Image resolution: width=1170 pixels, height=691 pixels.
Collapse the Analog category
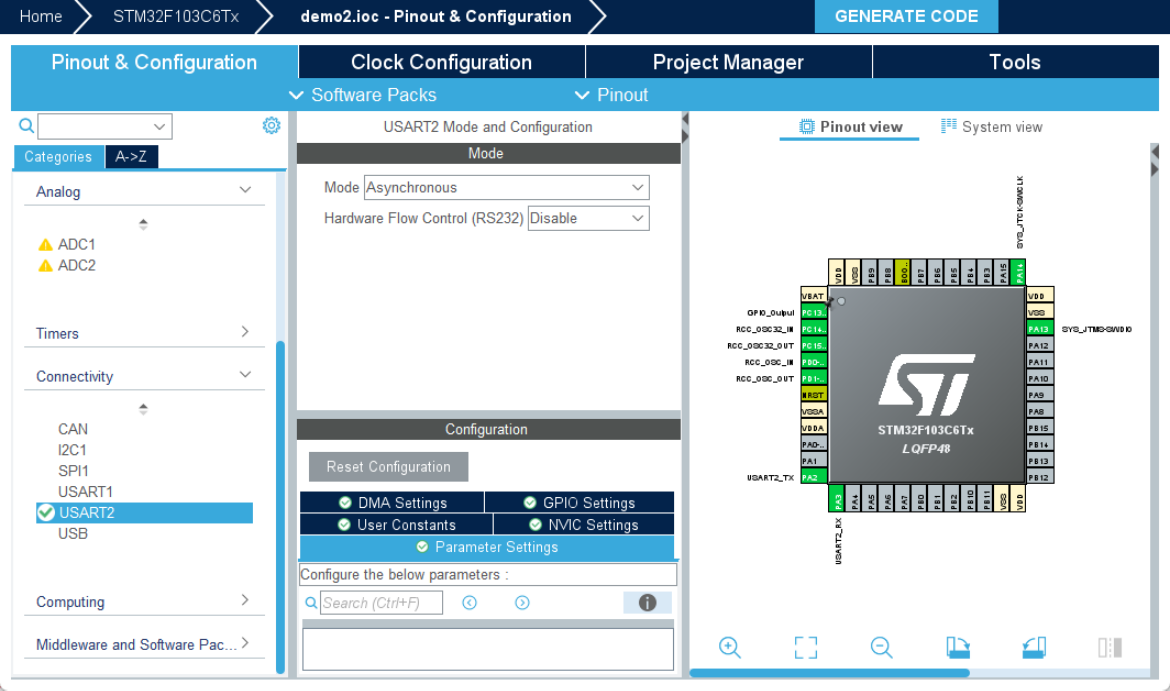click(x=245, y=190)
